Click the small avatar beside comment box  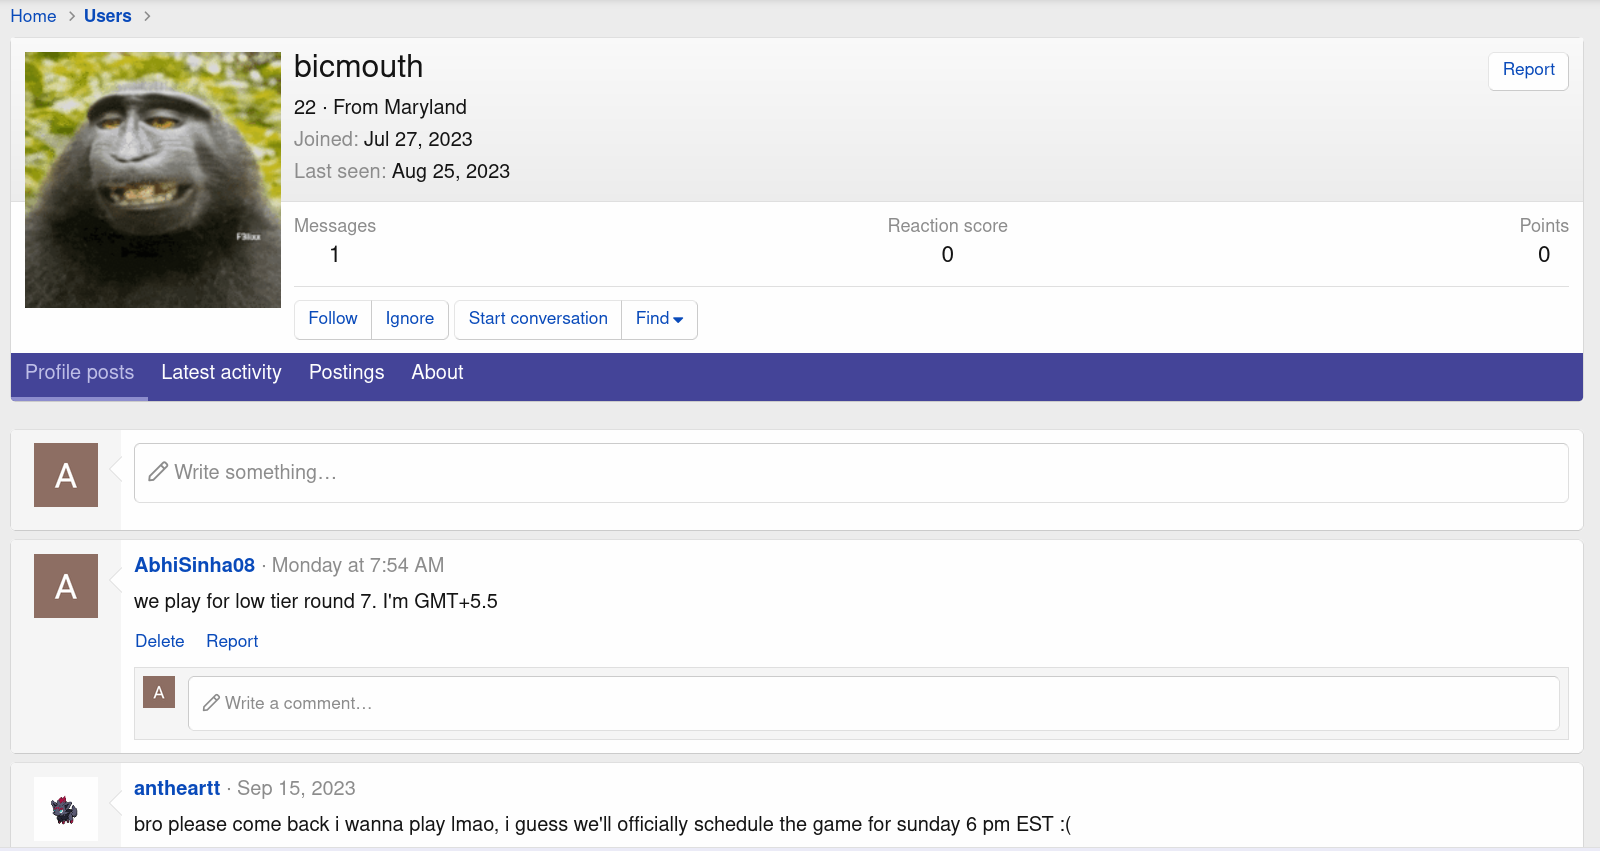pos(159,692)
